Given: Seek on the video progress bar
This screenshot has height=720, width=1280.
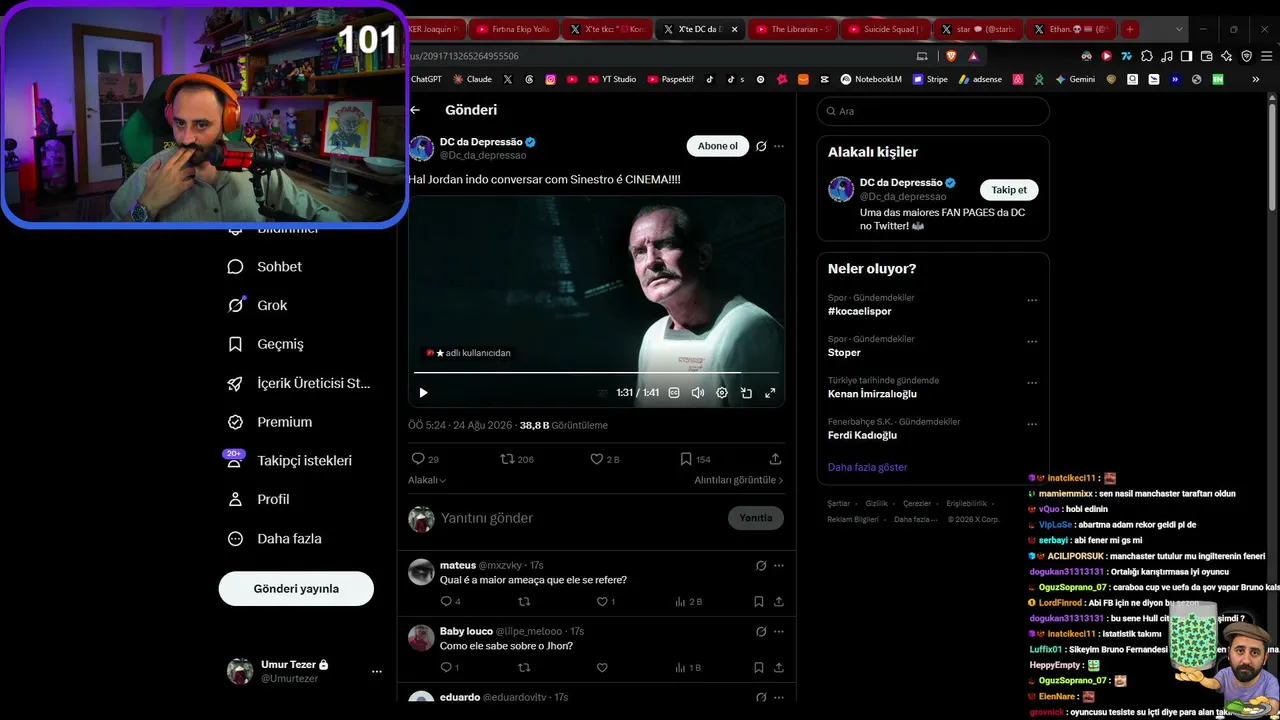Looking at the screenshot, I should point(596,373).
